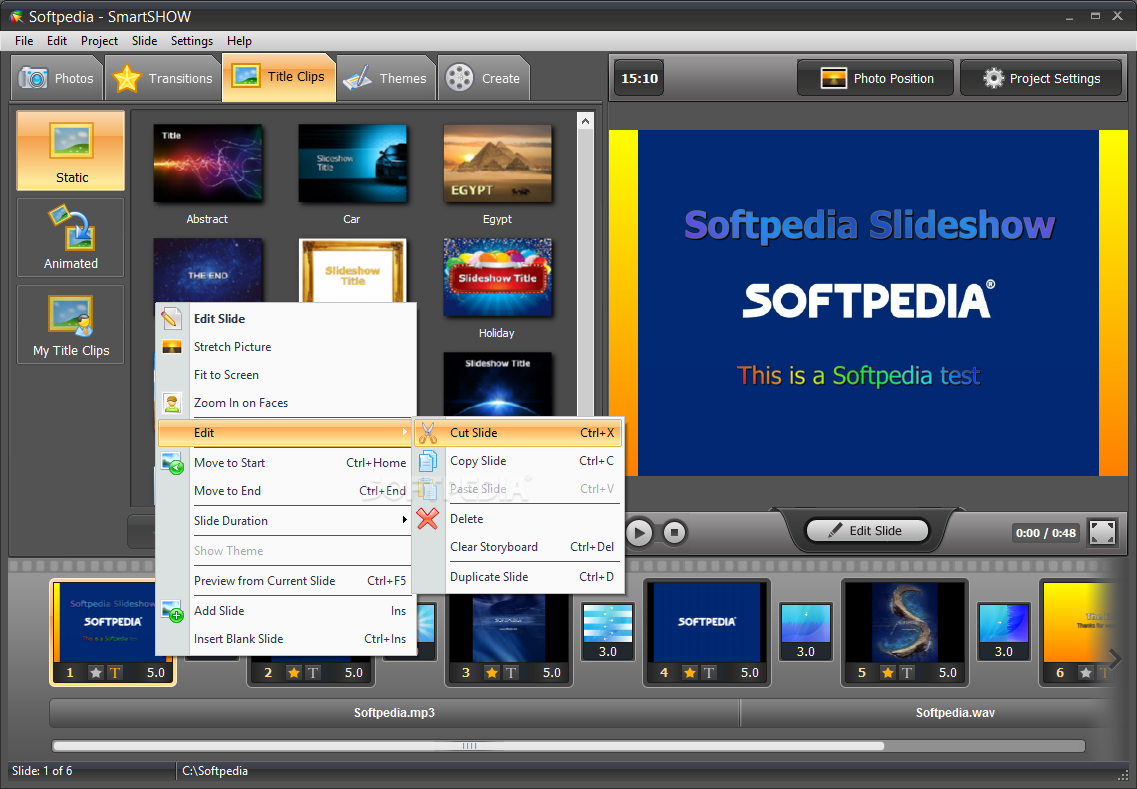This screenshot has height=789, width=1137.
Task: Click the Edit Slide button below preview
Action: (867, 531)
